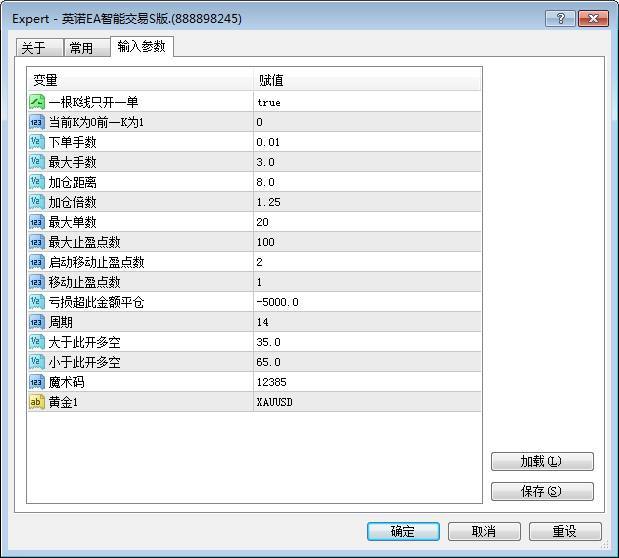Click the integer icon beside 魔术码

tap(37, 382)
